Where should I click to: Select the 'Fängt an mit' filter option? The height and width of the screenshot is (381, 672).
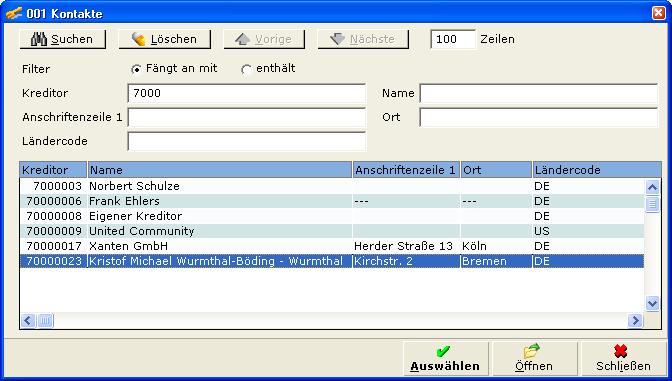point(136,69)
